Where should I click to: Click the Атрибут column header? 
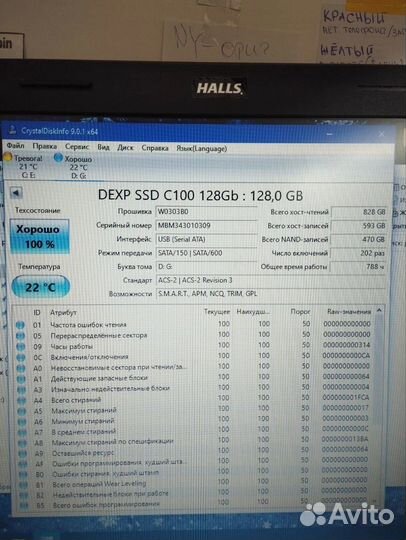(63, 313)
